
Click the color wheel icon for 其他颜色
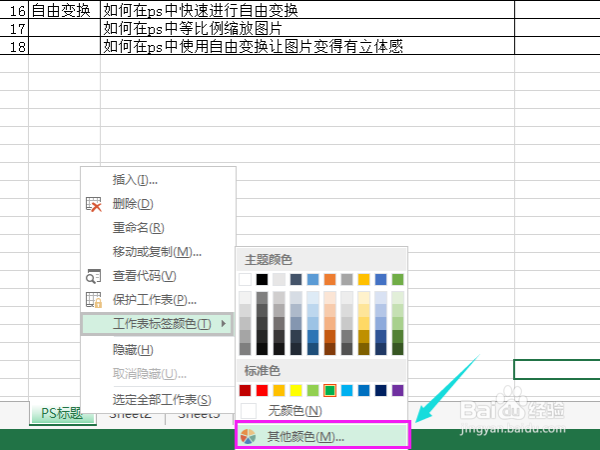pos(248,436)
